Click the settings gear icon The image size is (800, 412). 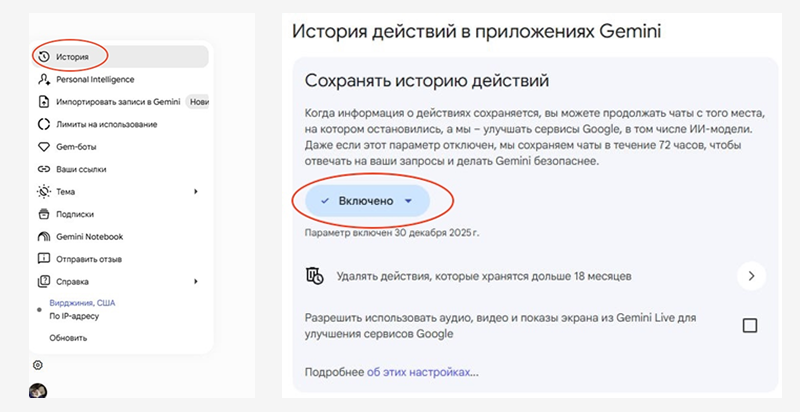point(38,365)
